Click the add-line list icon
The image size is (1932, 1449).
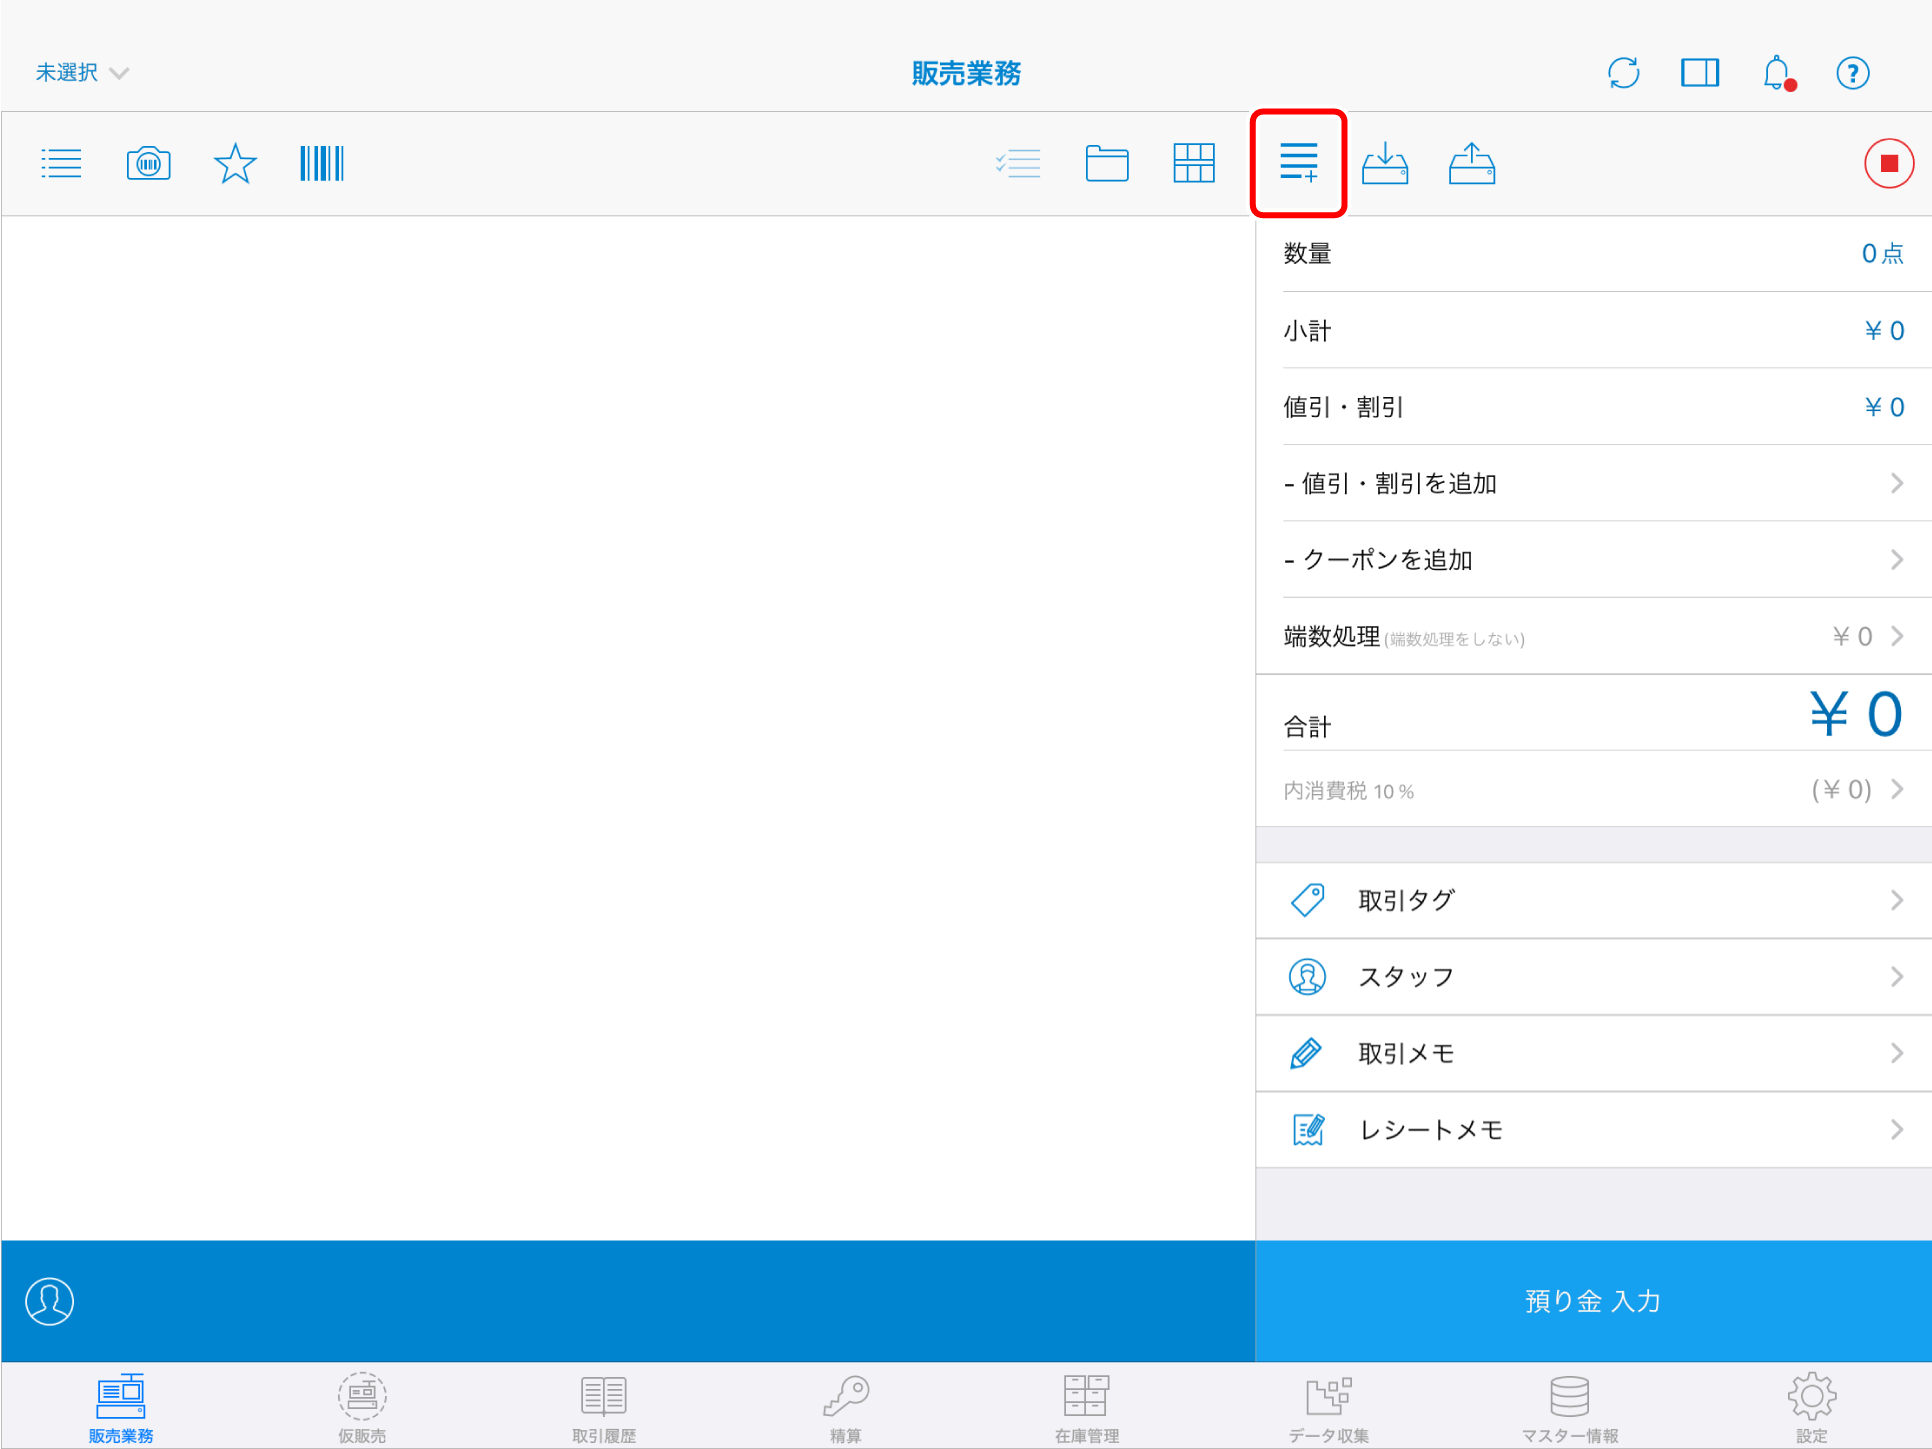tap(1298, 163)
